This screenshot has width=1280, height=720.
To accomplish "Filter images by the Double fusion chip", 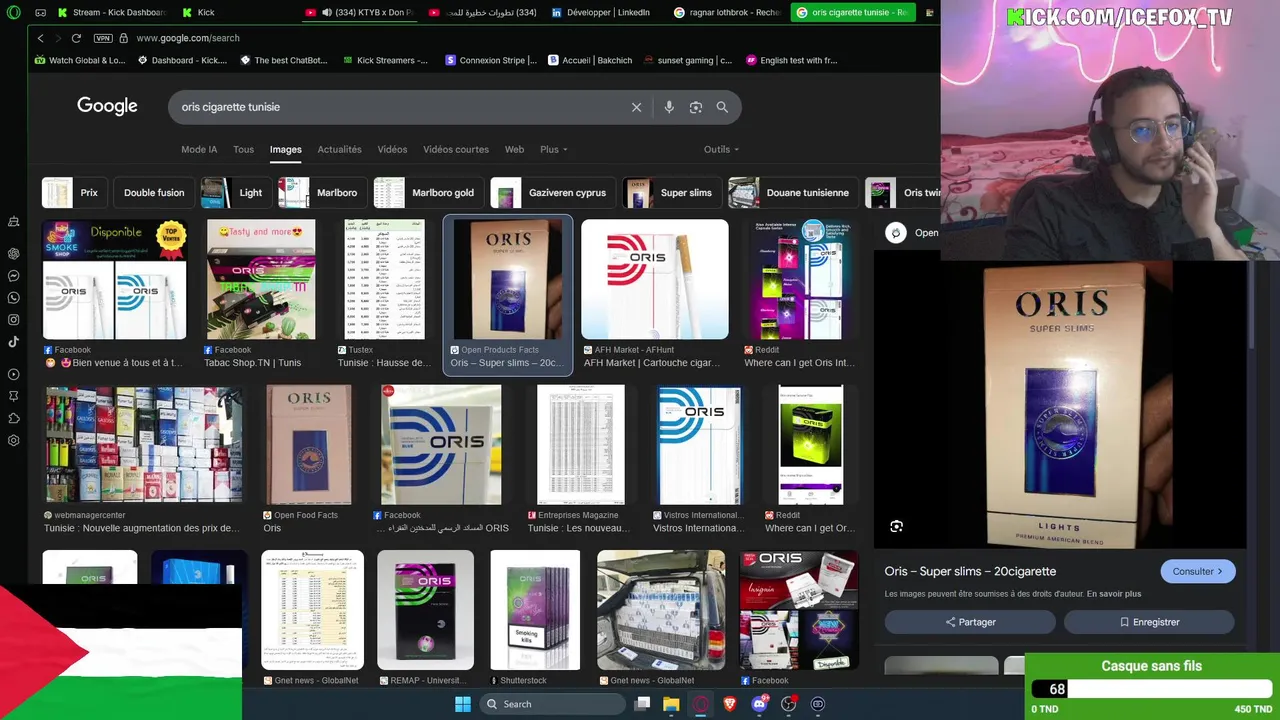I will tap(154, 193).
